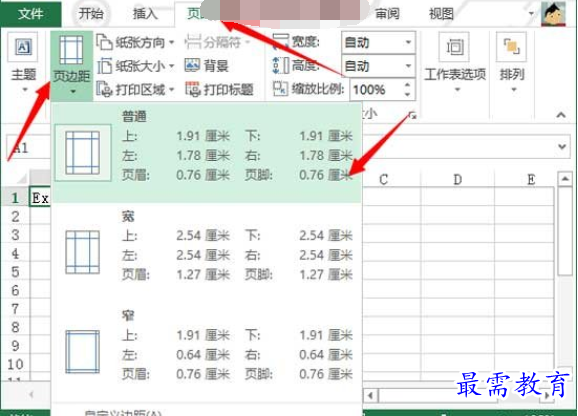Open the 主题 themes button
Image resolution: width=578 pixels, height=416 pixels.
23,63
